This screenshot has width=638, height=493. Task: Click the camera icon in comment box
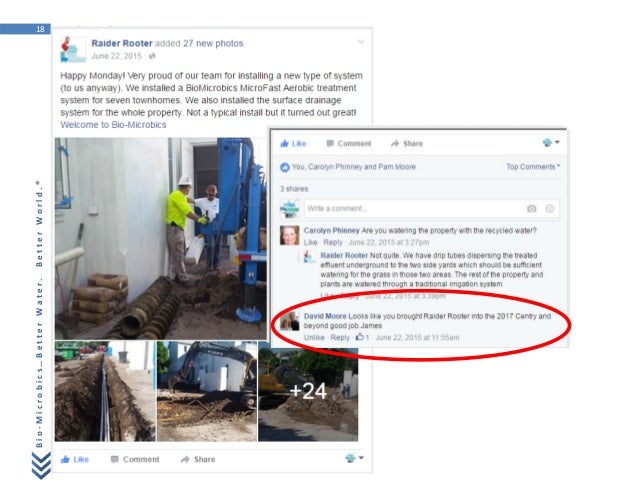point(531,209)
